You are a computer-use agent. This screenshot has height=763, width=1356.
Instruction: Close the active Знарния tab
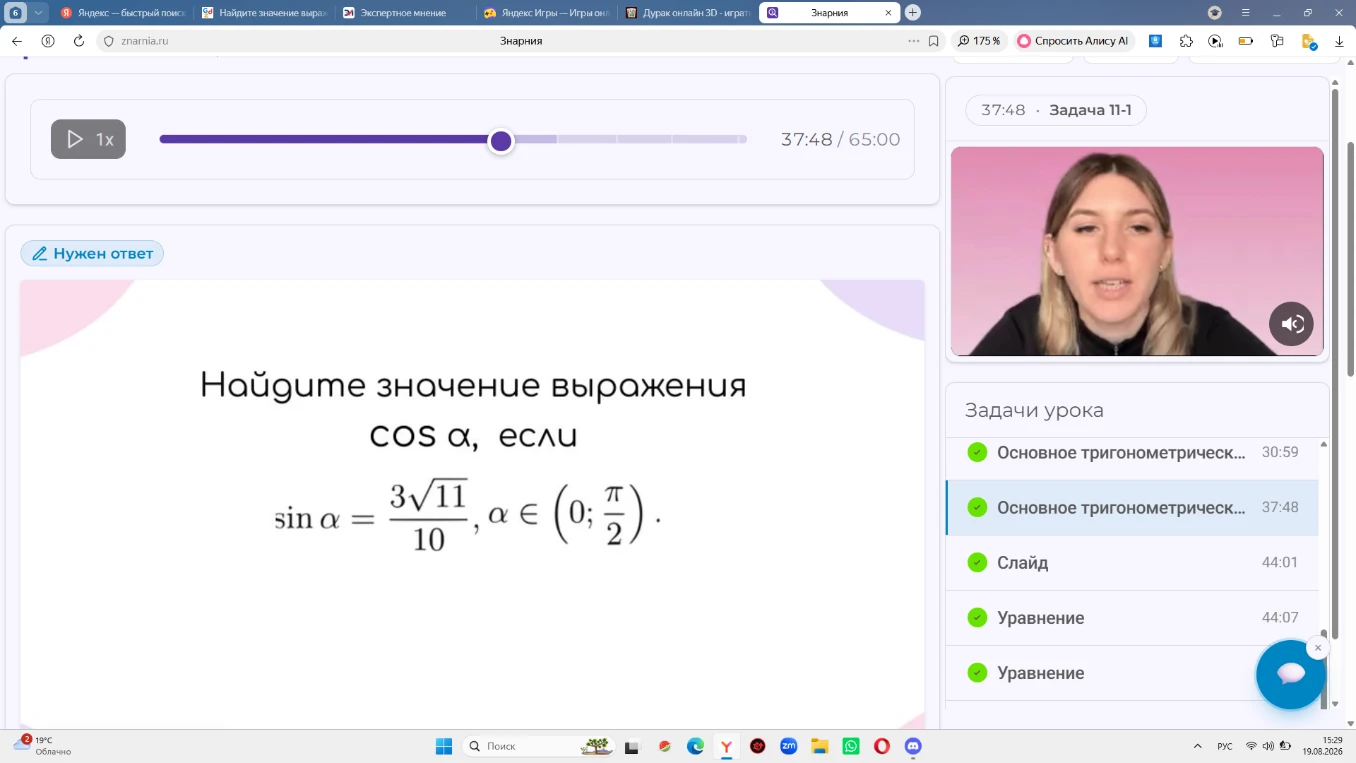coord(889,13)
